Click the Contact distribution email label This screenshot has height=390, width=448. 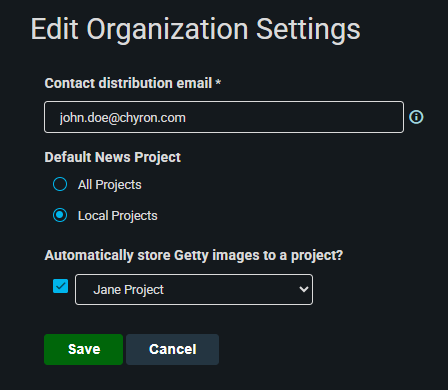click(128, 83)
